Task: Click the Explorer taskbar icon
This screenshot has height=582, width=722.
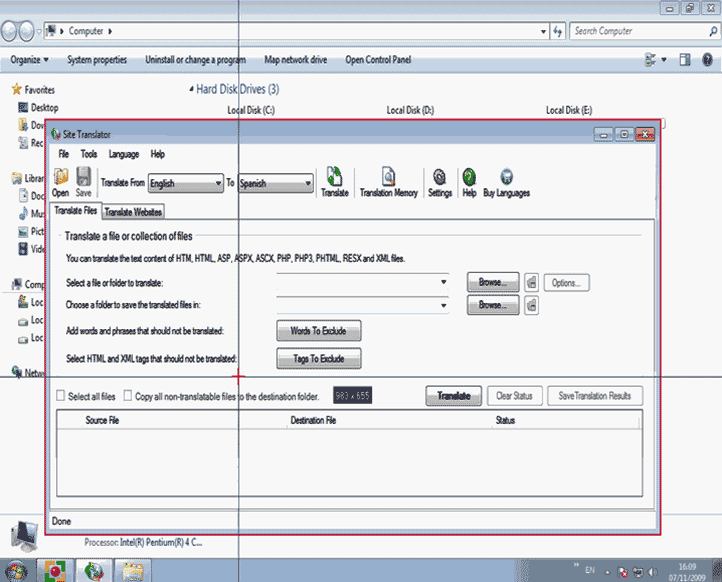Action: point(133,571)
